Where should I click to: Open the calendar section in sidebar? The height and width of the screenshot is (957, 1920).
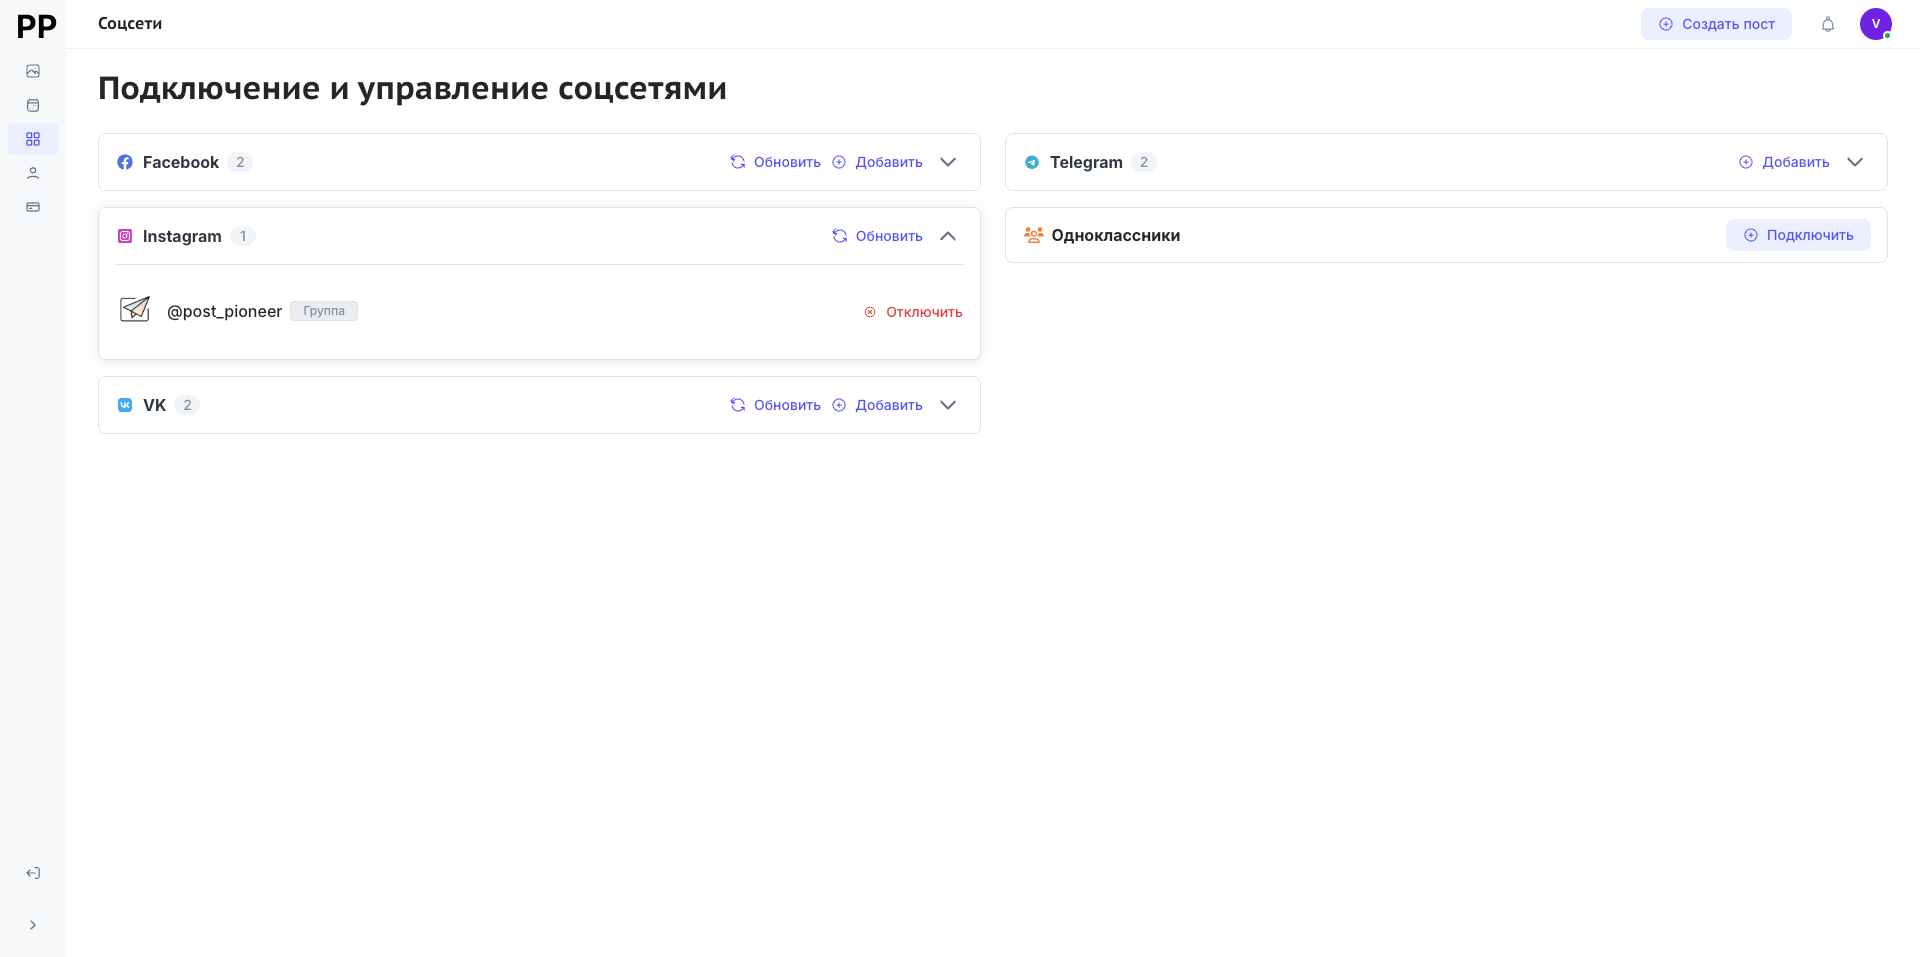coord(33,105)
